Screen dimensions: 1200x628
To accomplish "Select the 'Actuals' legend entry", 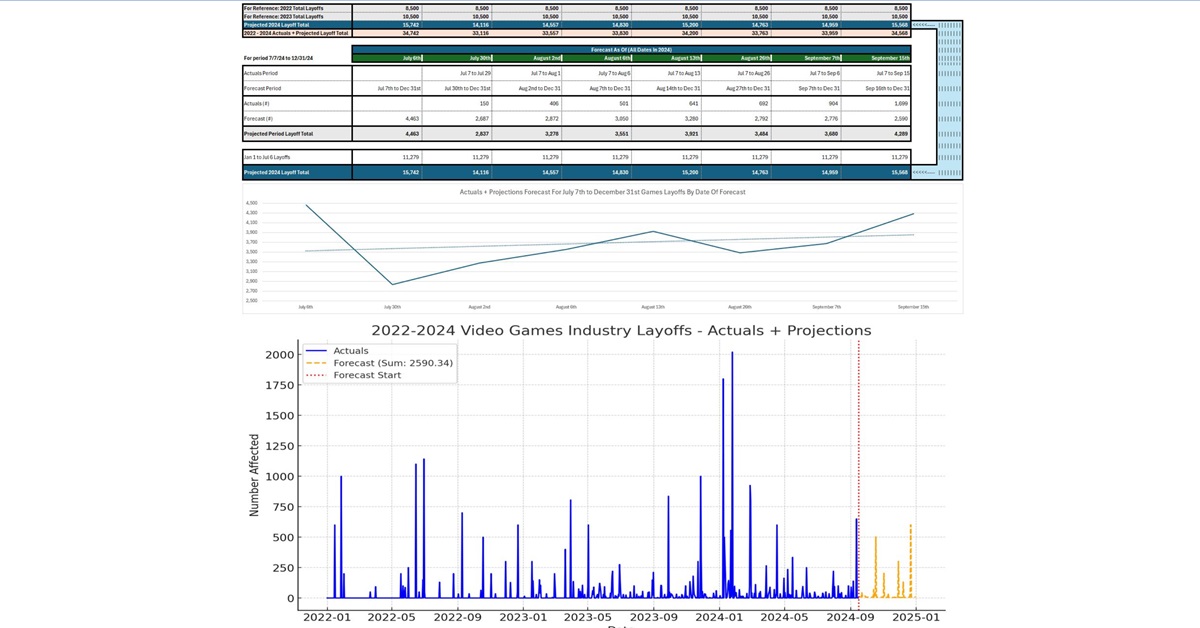I will tap(351, 351).
